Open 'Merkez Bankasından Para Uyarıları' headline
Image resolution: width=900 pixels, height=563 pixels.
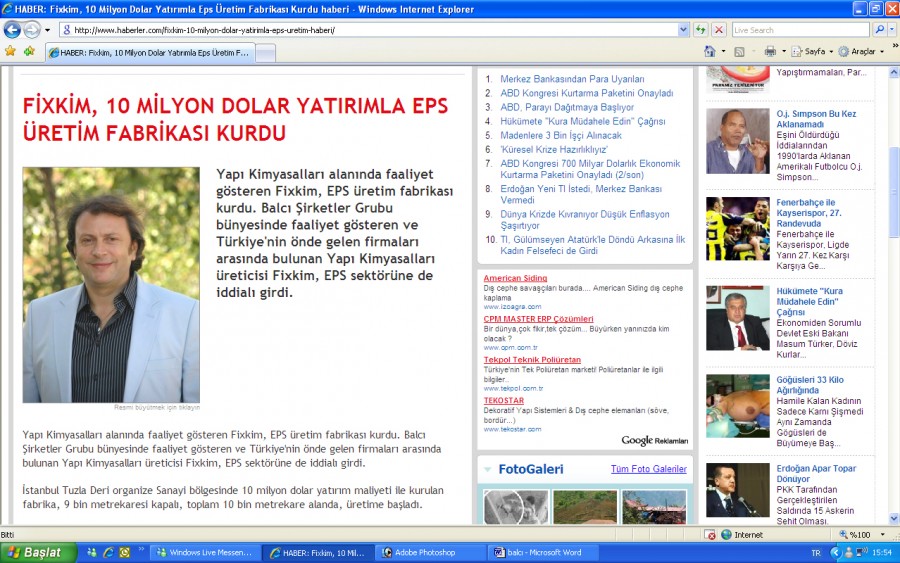point(572,79)
